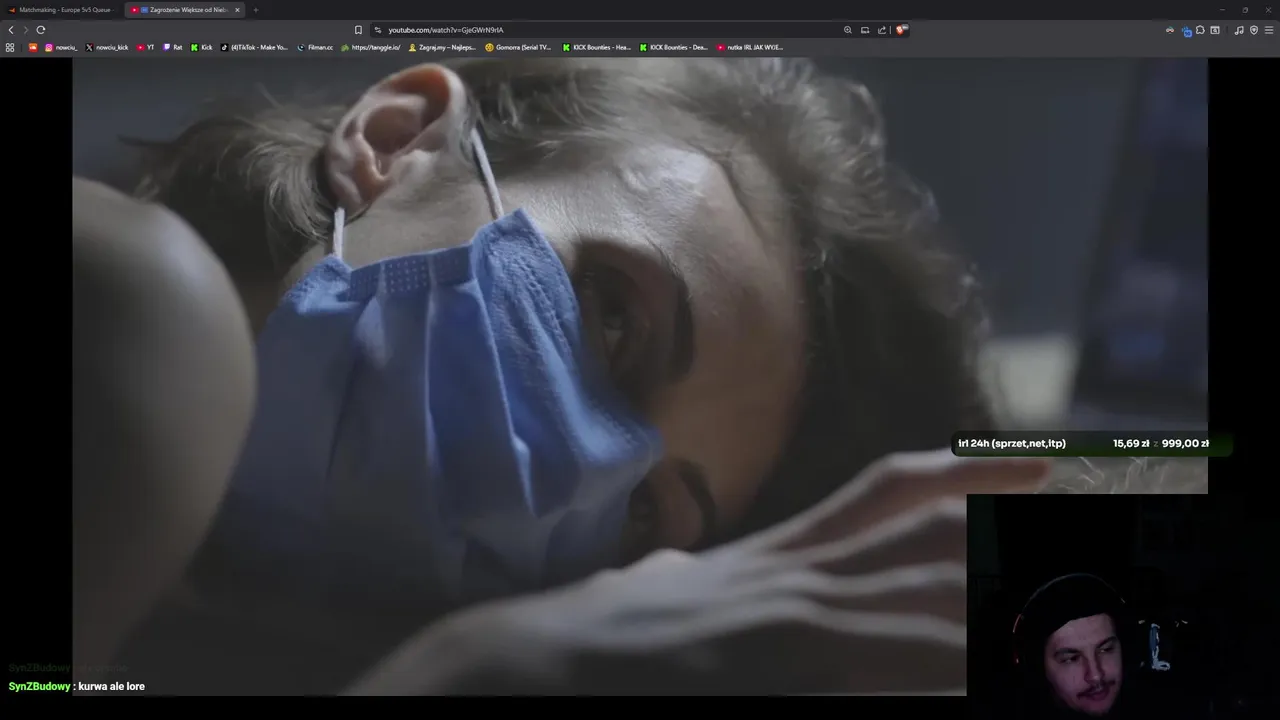
Task: Open the Gomorra (Serial TV... bookmark
Action: point(518,47)
